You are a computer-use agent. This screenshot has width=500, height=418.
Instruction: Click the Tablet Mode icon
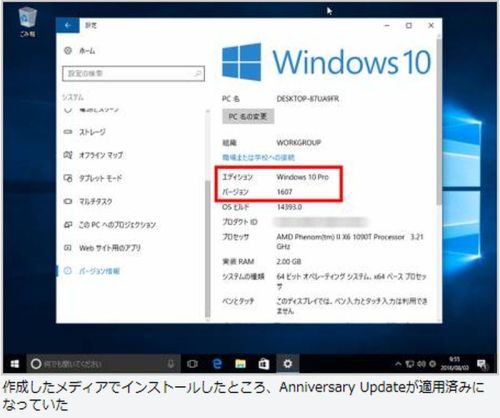coord(68,178)
